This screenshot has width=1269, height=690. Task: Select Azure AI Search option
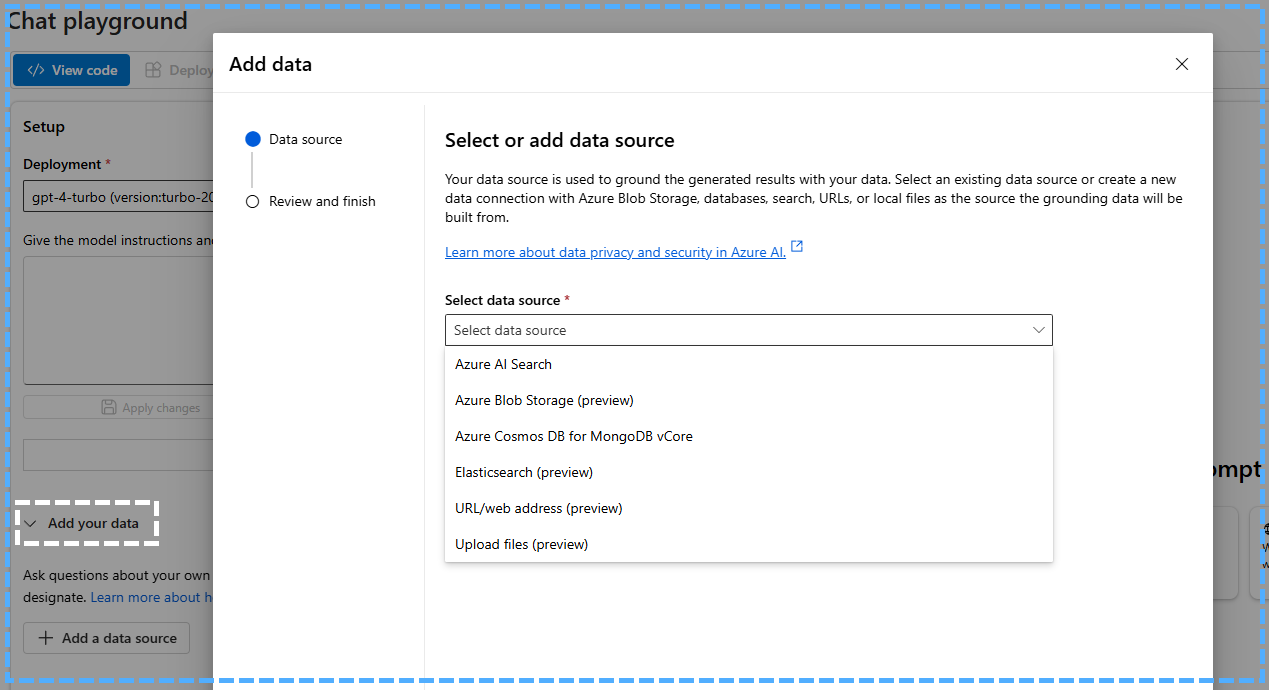503,364
